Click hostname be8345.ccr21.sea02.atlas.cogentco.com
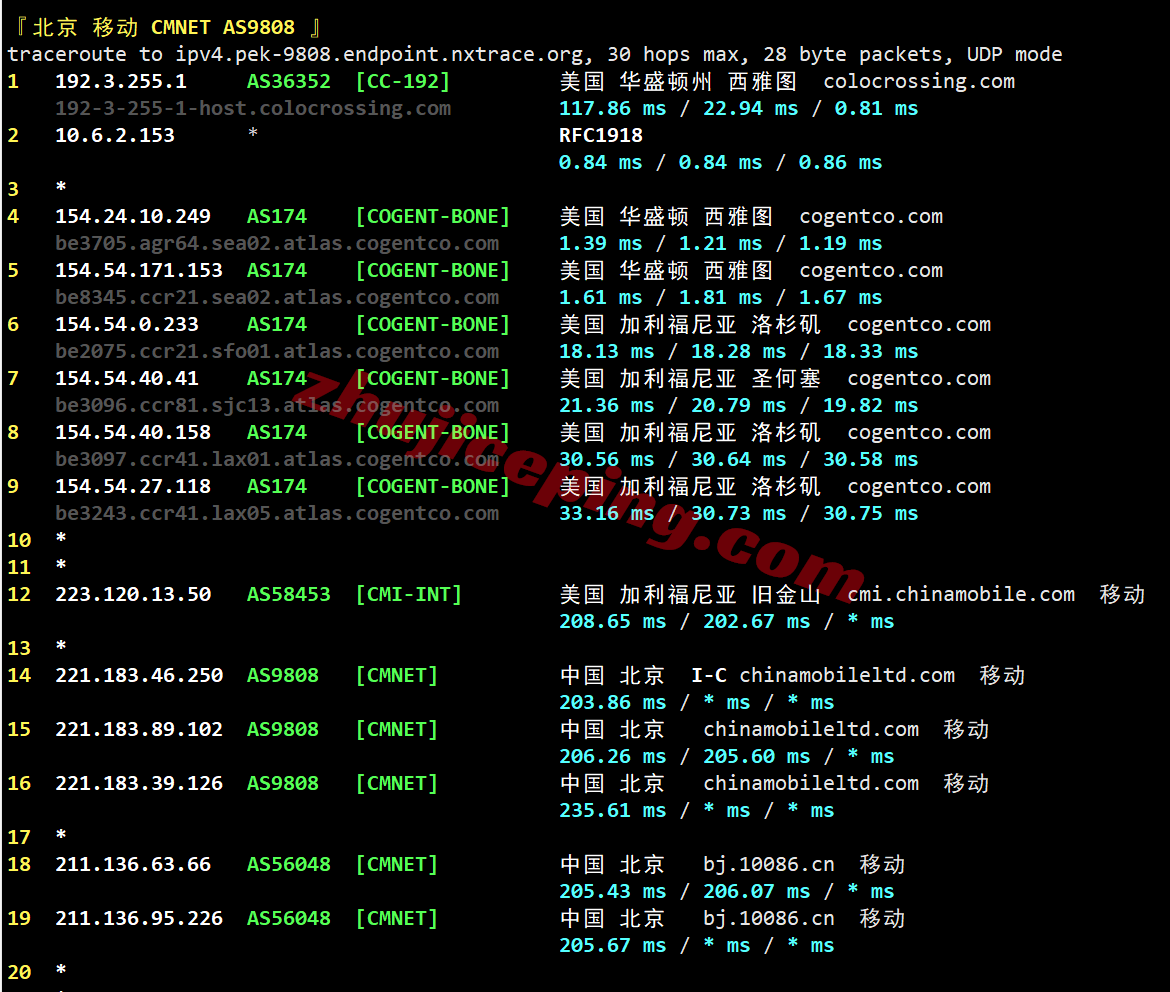 click(x=277, y=297)
